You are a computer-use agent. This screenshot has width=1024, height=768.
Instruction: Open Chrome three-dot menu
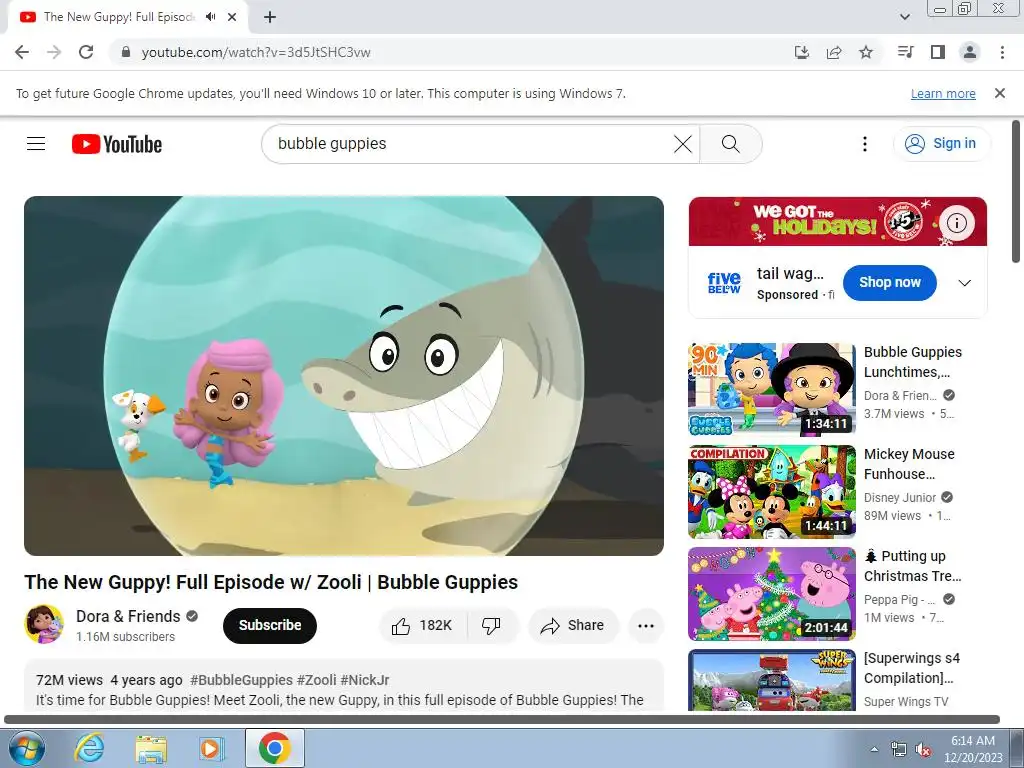(1002, 52)
